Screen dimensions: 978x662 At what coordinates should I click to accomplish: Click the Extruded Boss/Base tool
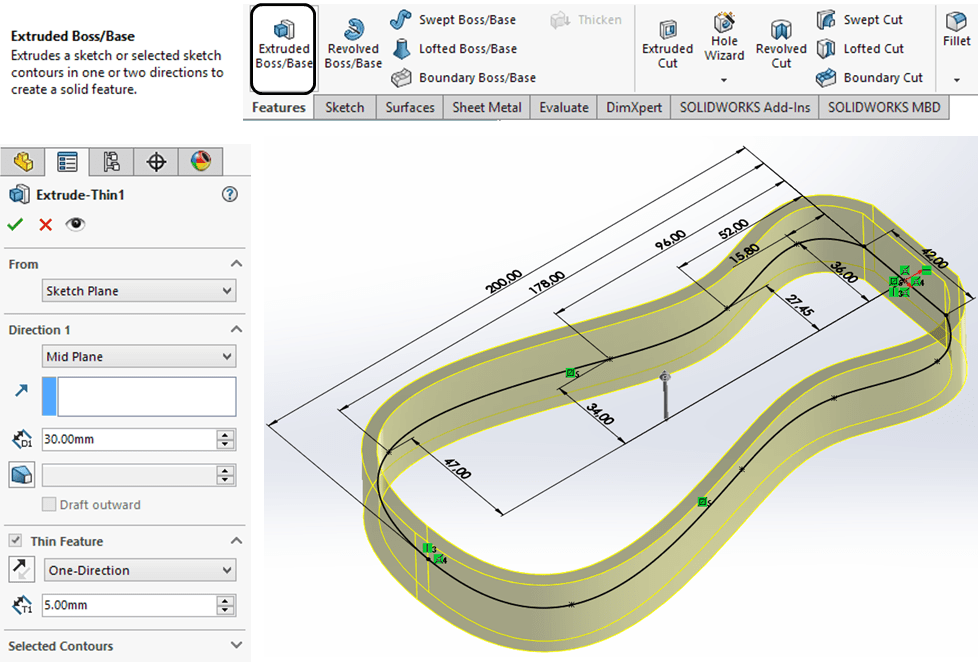click(283, 47)
